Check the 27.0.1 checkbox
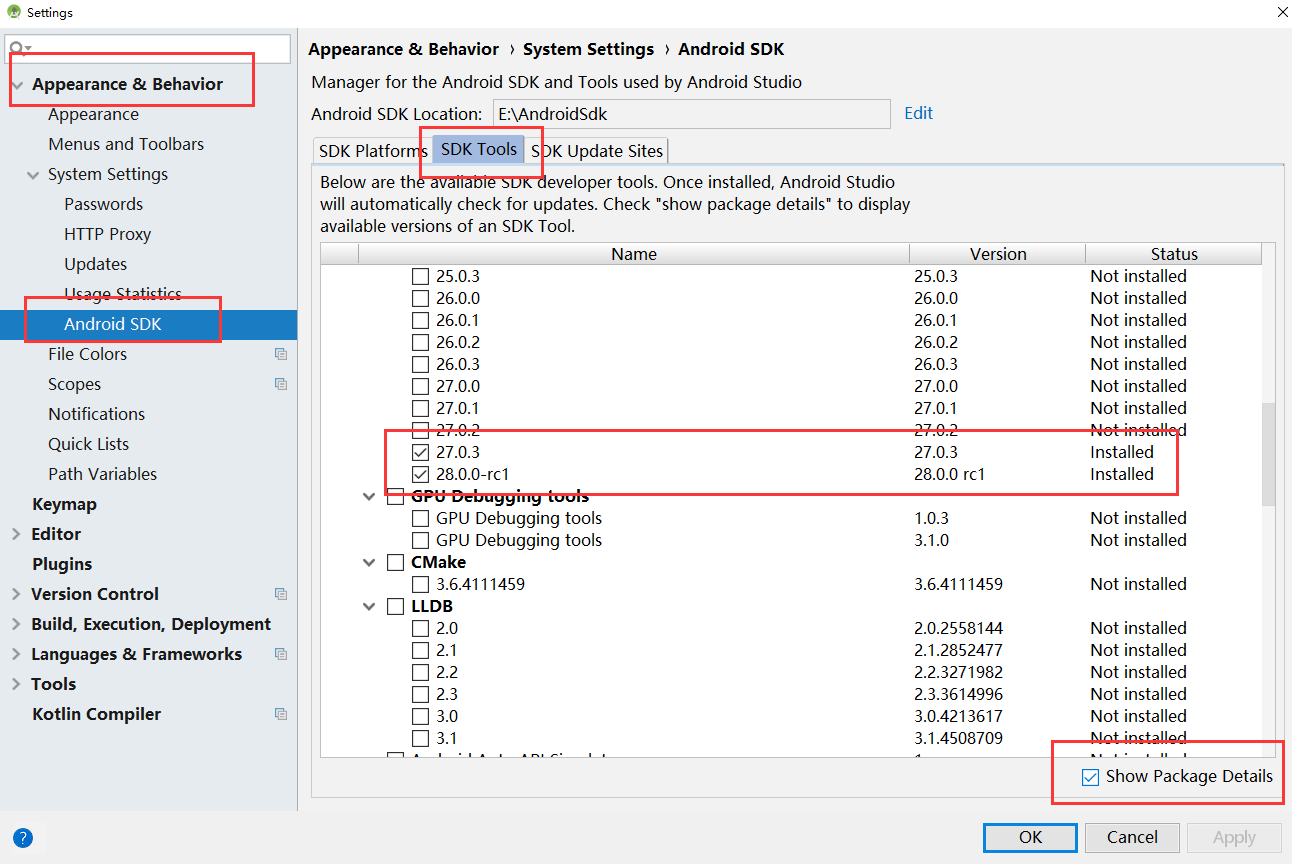The image size is (1292, 864). 421,408
